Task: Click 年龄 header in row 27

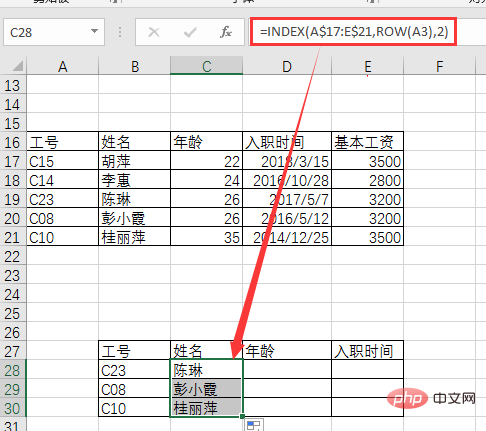Action: [x=287, y=350]
